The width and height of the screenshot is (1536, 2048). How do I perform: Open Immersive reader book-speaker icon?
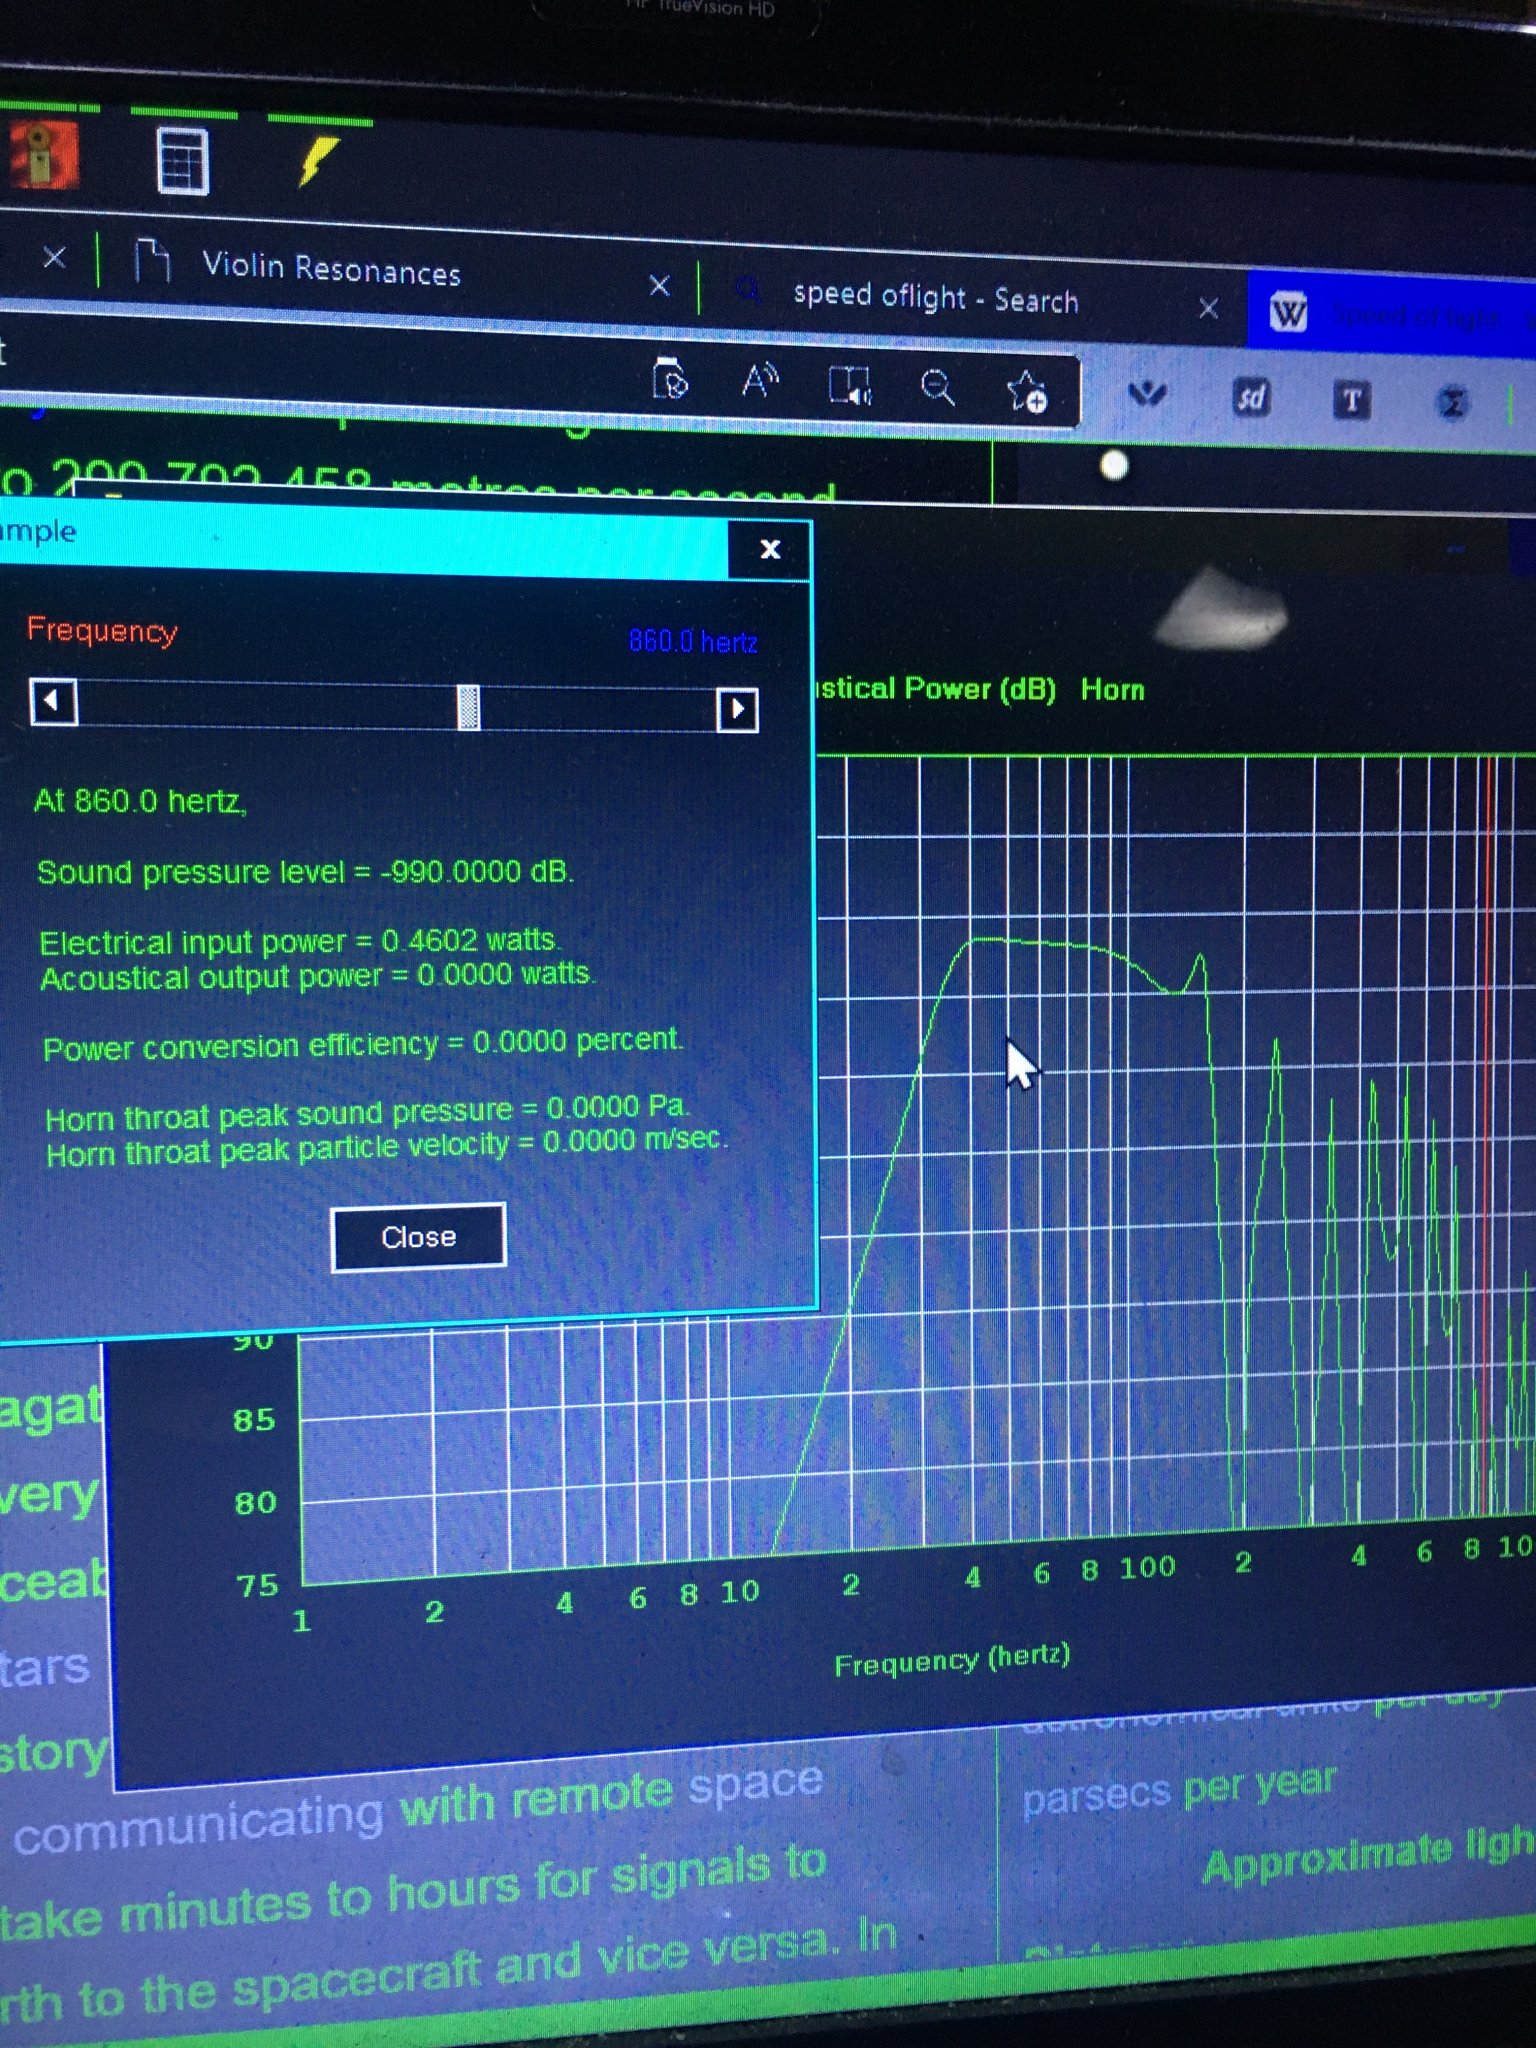tap(851, 385)
